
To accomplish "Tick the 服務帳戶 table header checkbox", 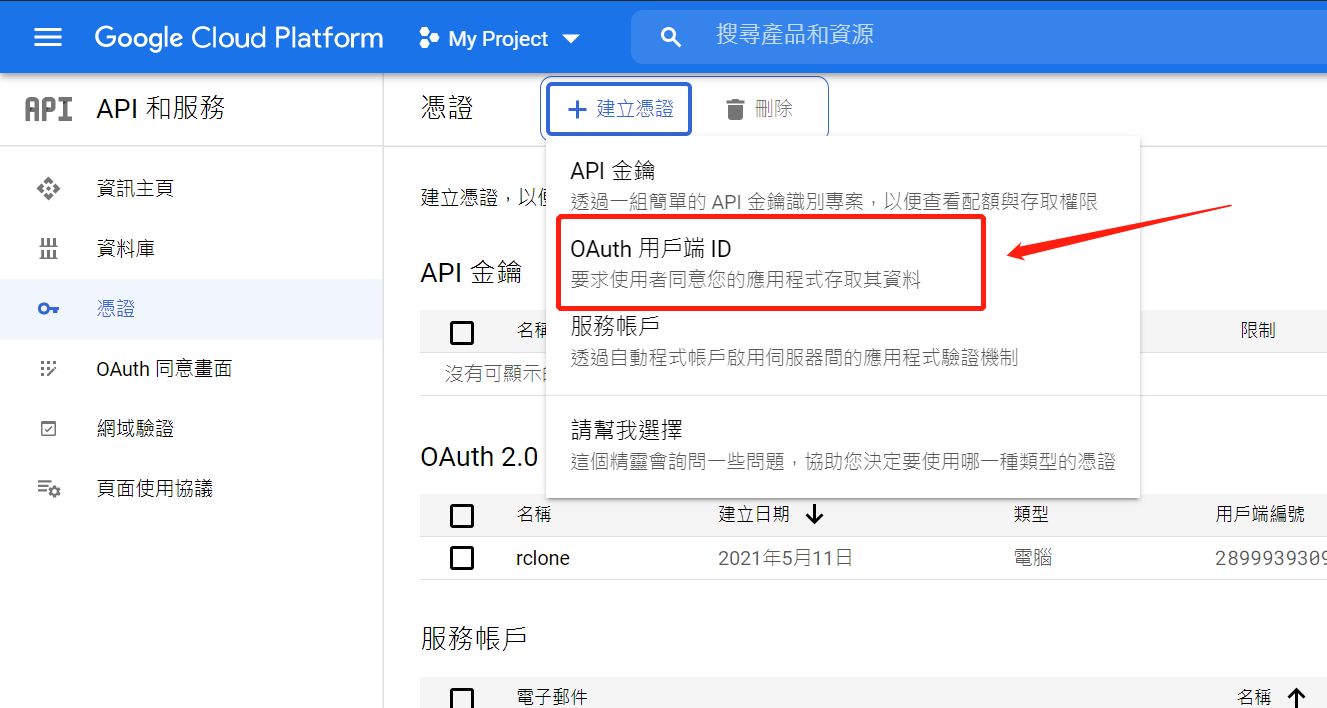I will click(x=462, y=698).
